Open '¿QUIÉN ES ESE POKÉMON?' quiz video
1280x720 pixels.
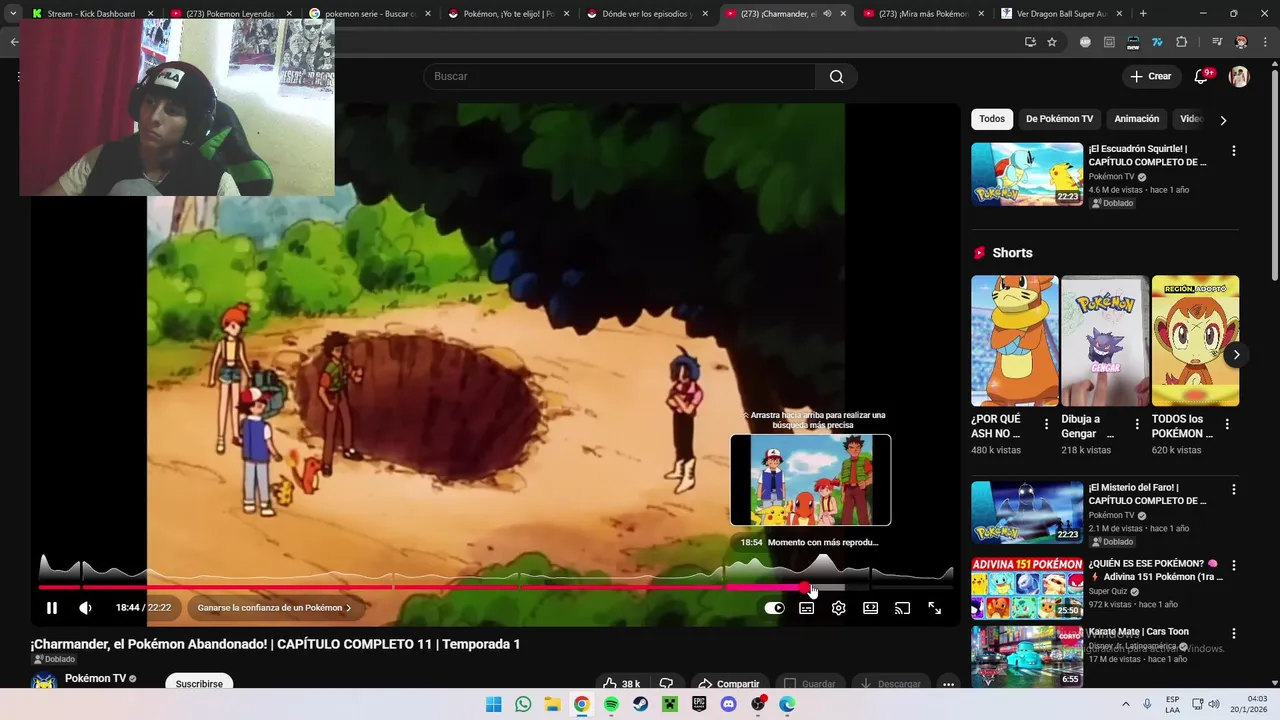[1027, 589]
